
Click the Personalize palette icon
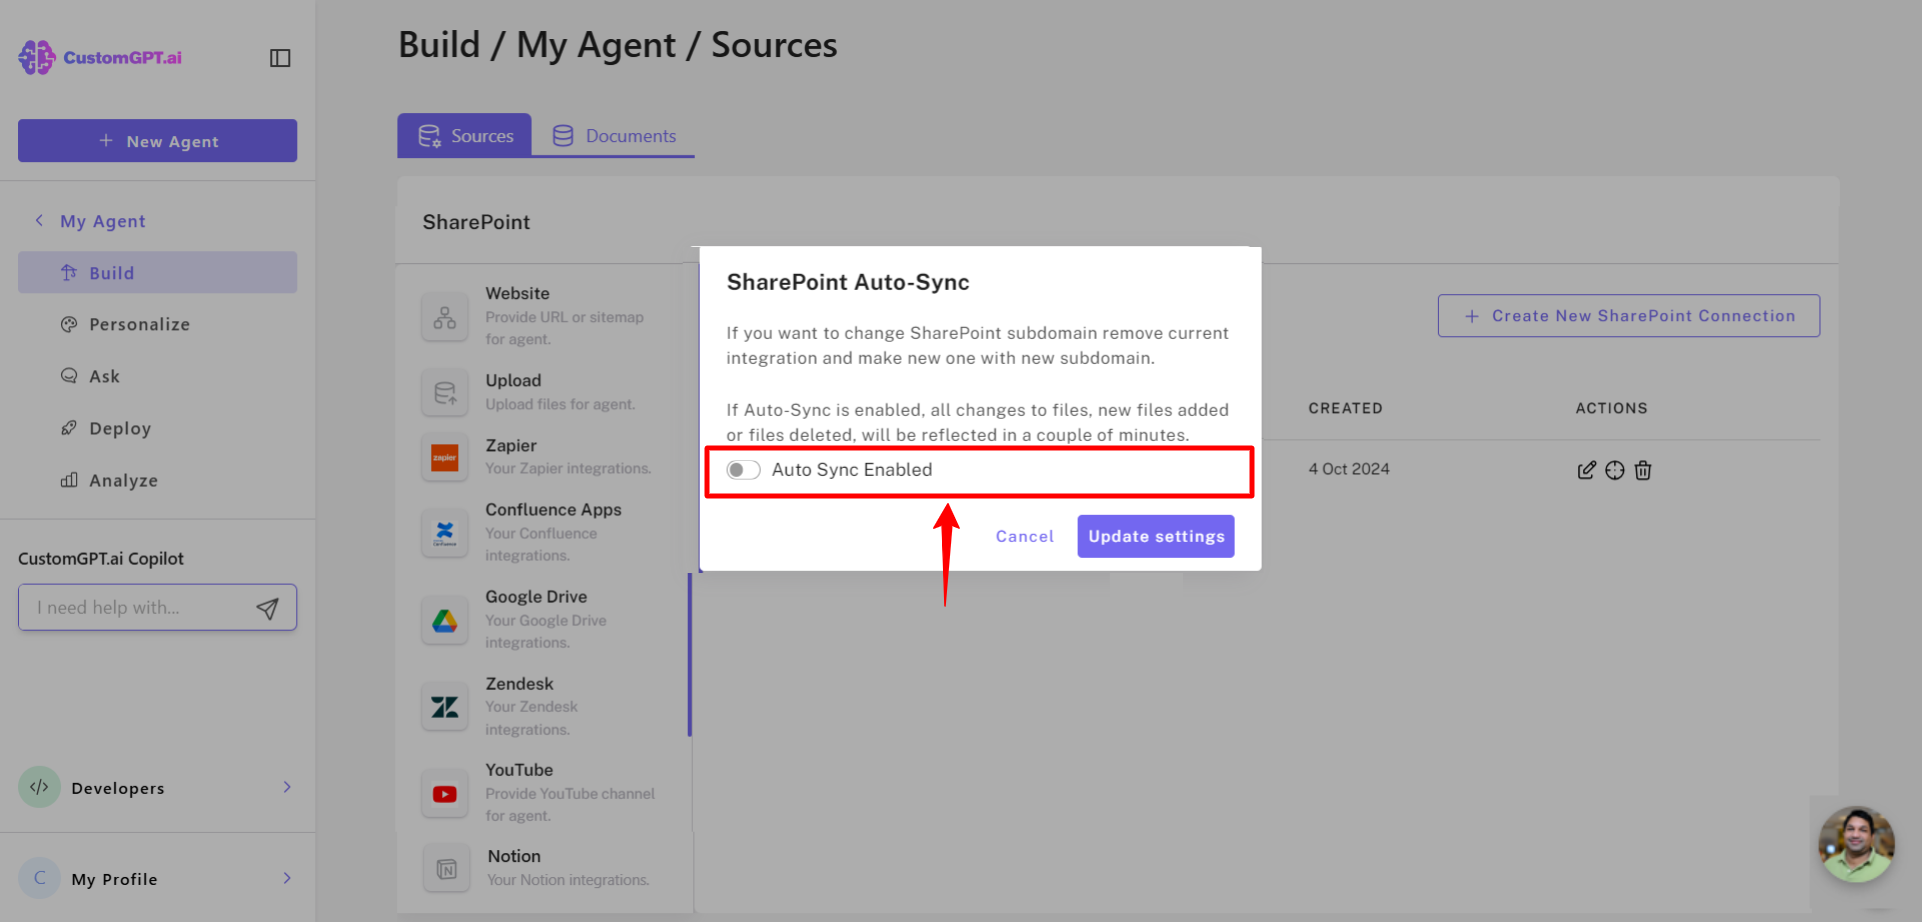[69, 324]
